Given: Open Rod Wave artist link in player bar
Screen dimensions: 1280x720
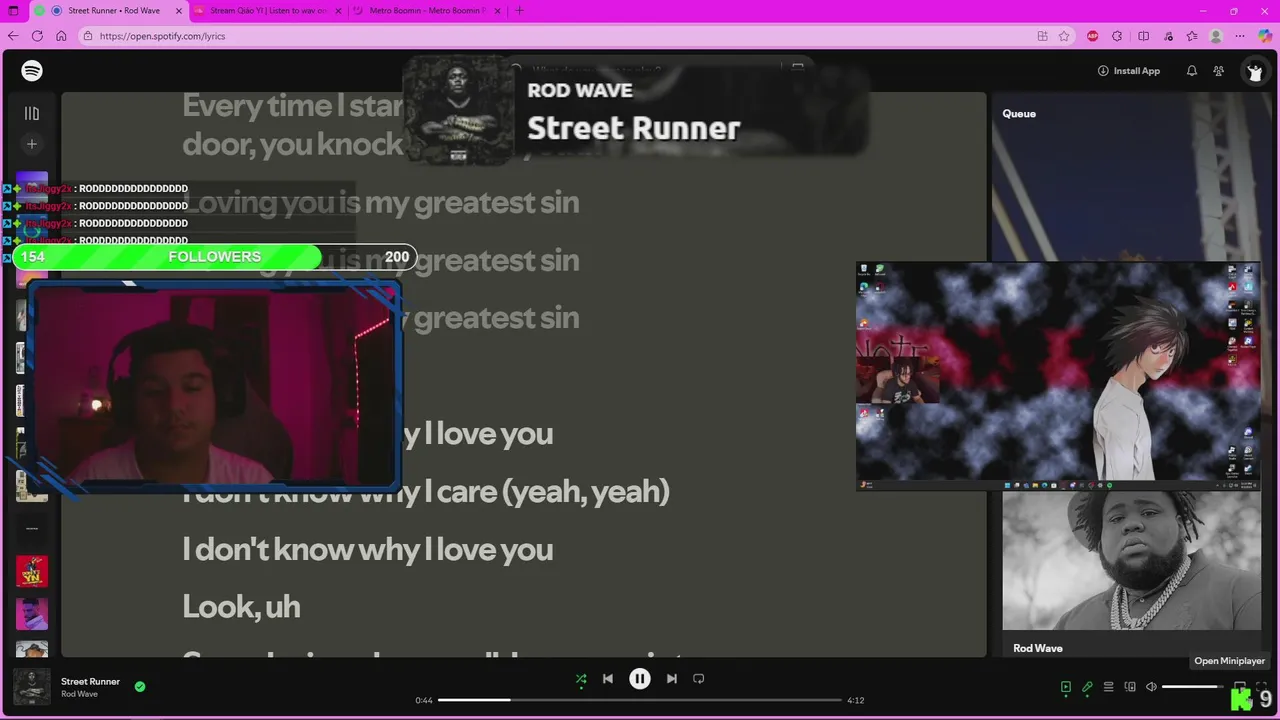Looking at the screenshot, I should [x=79, y=694].
